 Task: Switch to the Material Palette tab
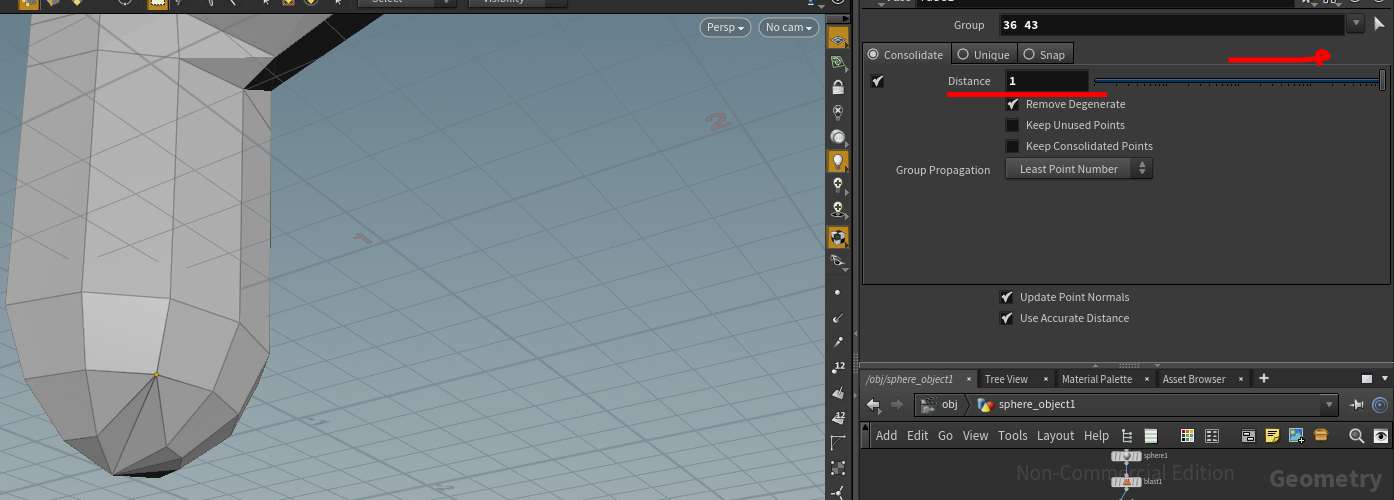pos(1097,379)
